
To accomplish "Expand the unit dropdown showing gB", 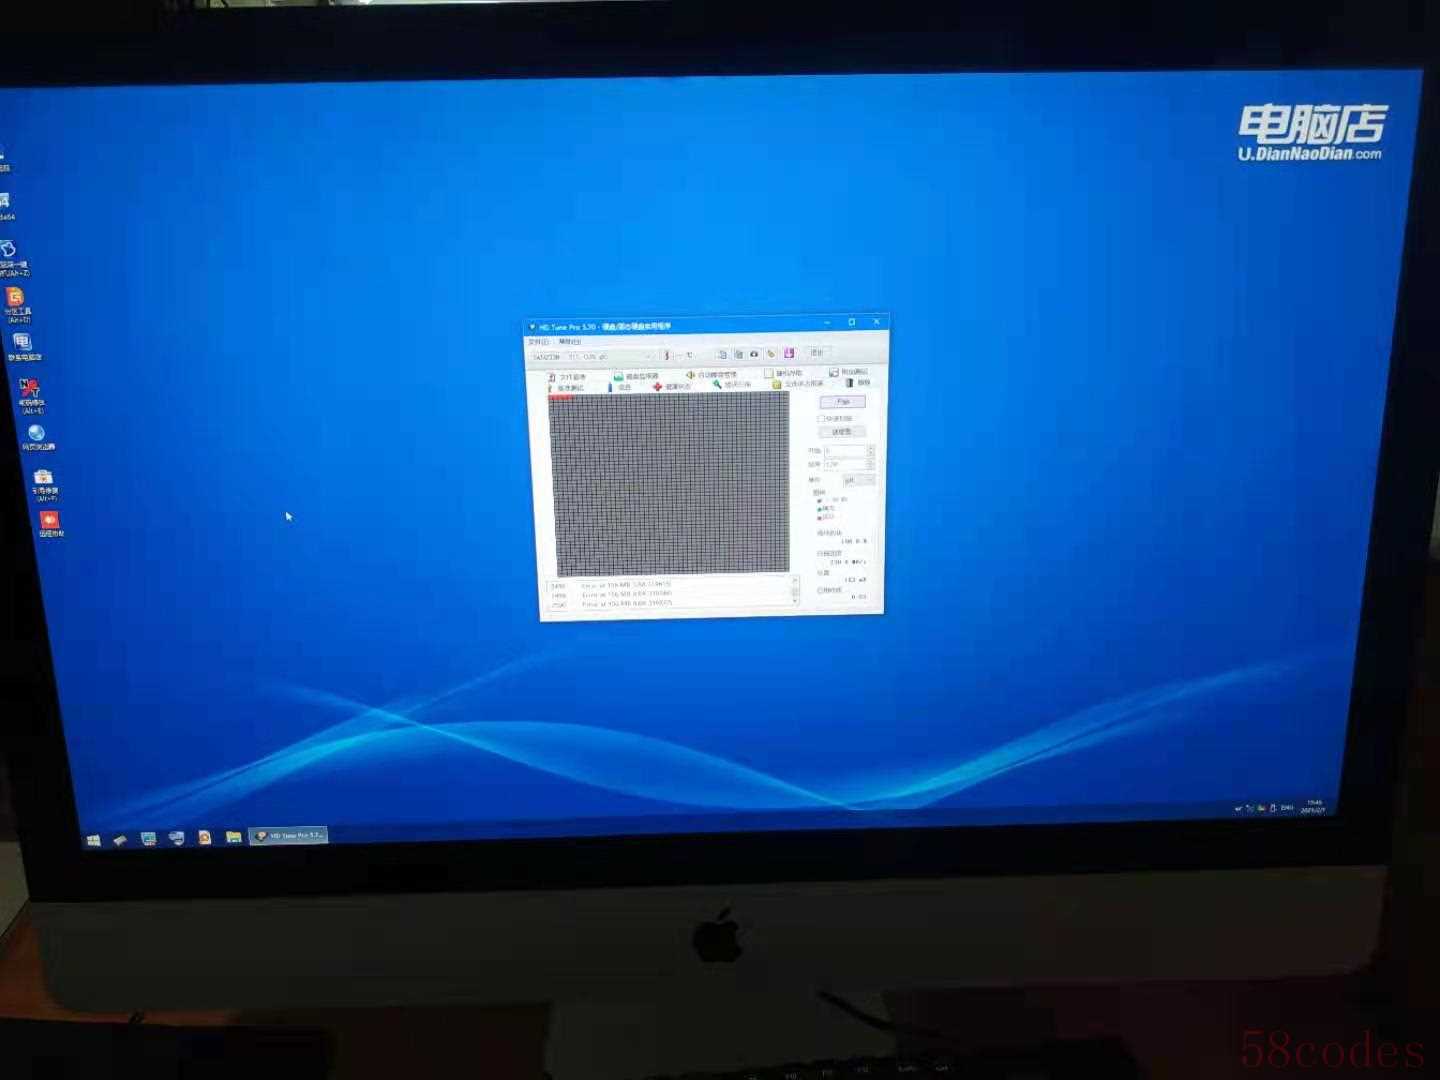I will click(858, 481).
